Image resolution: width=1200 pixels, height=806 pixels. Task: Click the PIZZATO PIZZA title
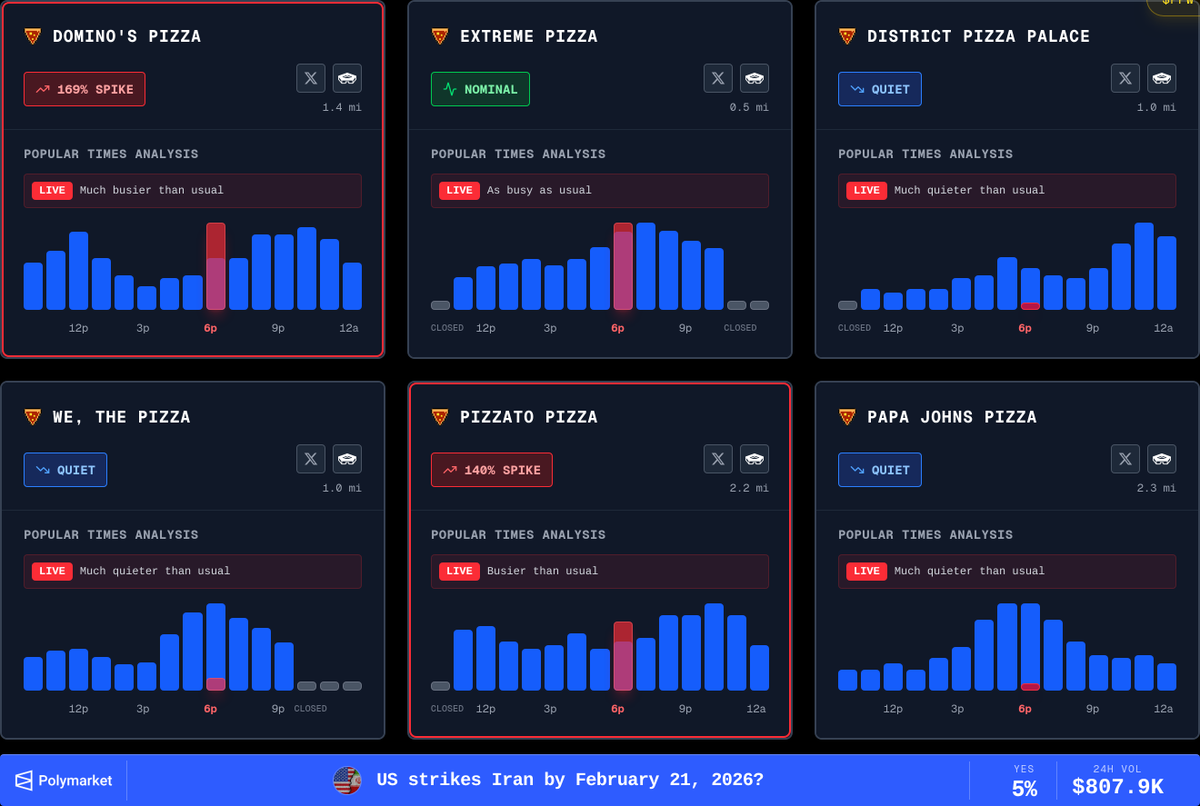click(529, 417)
